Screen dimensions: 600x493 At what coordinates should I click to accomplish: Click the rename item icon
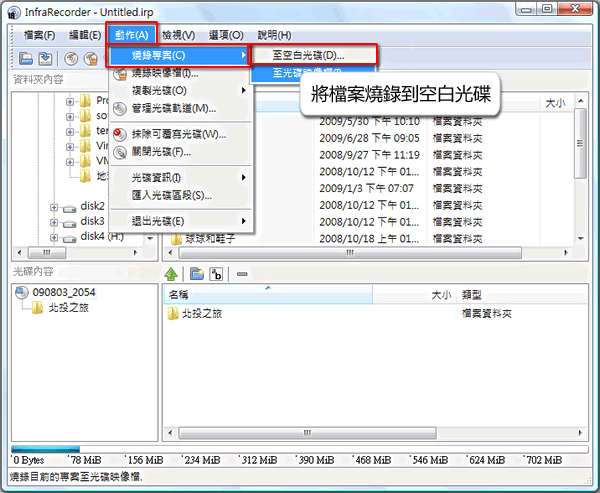click(216, 274)
